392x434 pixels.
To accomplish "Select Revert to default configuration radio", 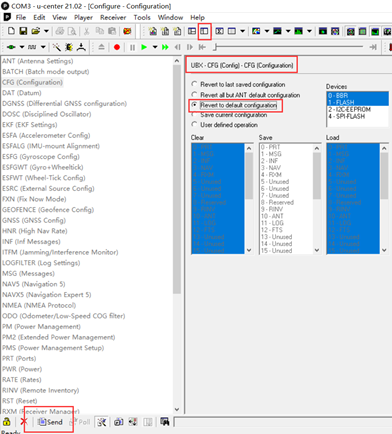I will click(194, 105).
